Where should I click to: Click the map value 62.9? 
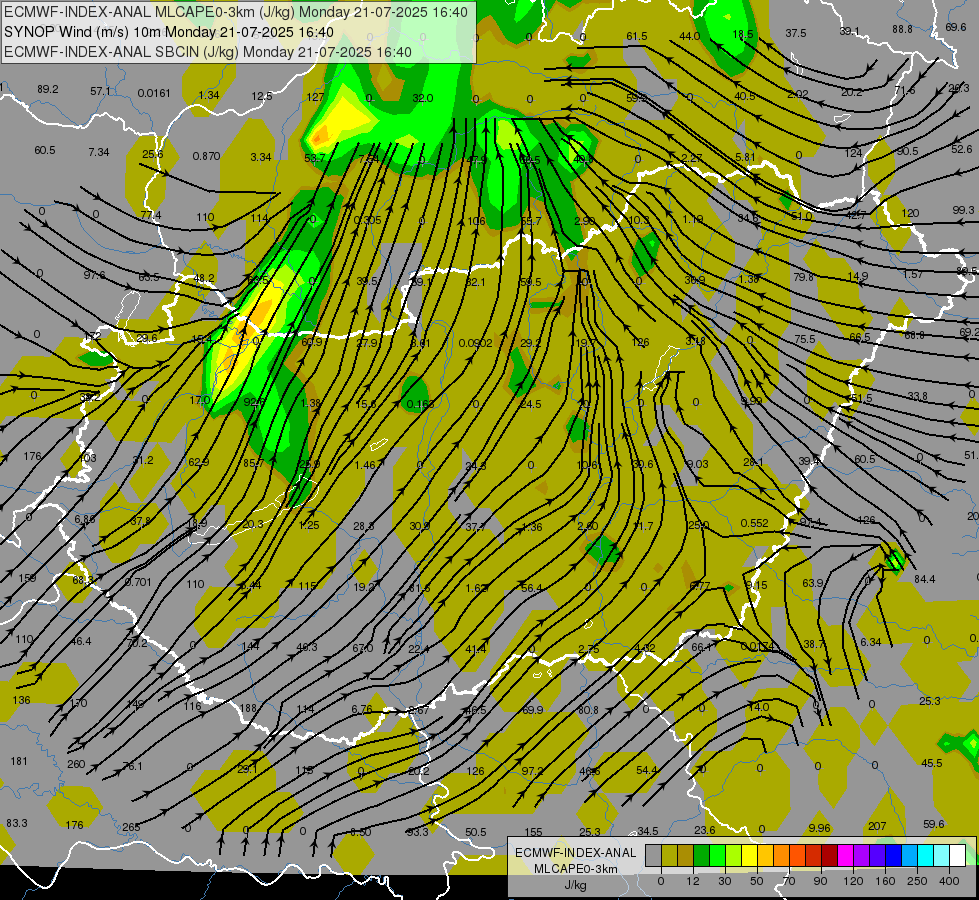coord(199,462)
